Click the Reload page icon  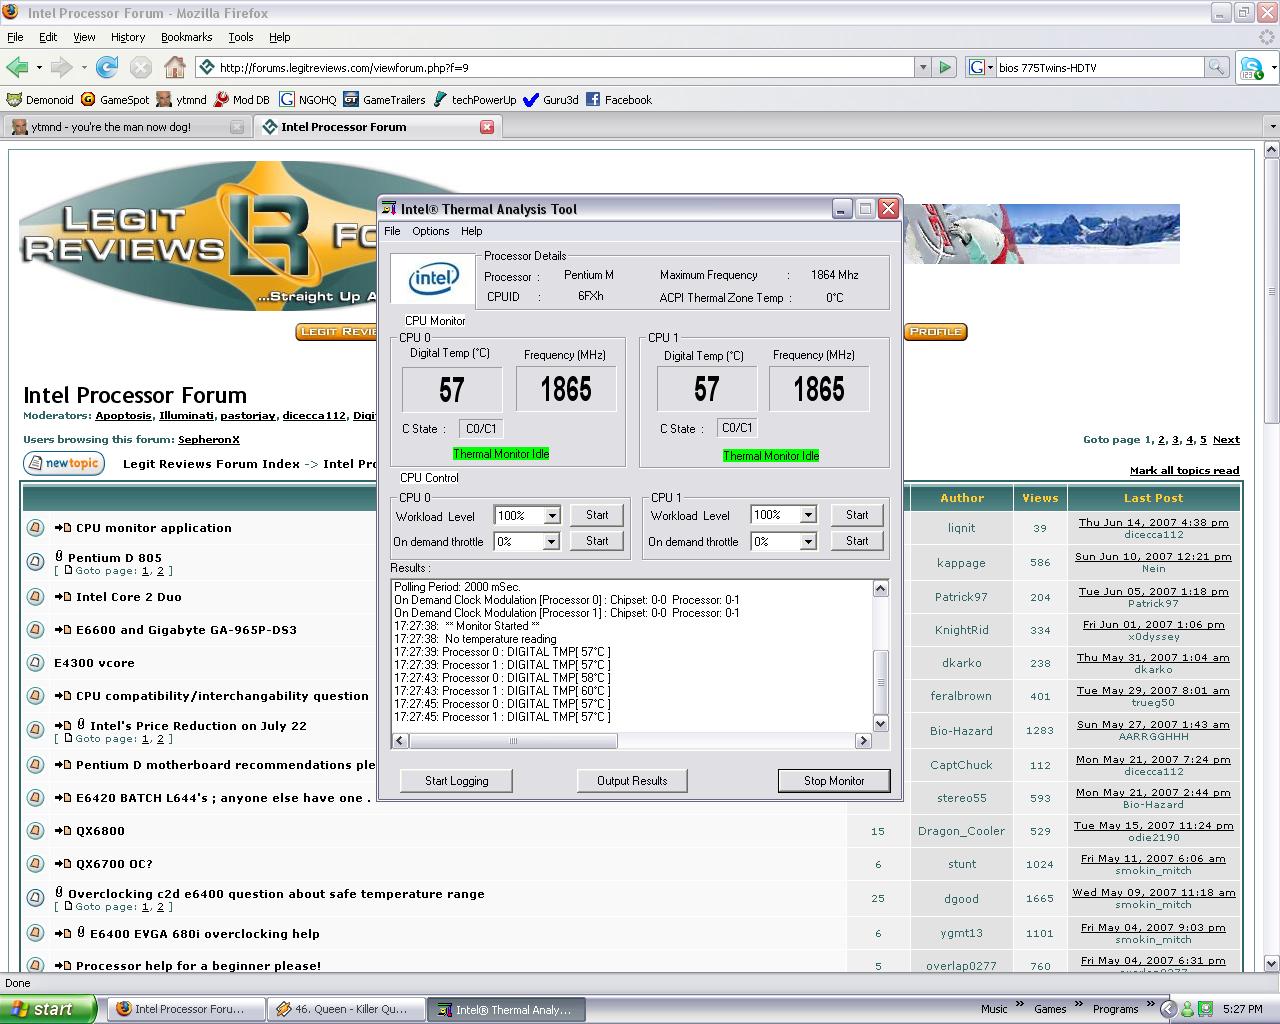tap(107, 67)
